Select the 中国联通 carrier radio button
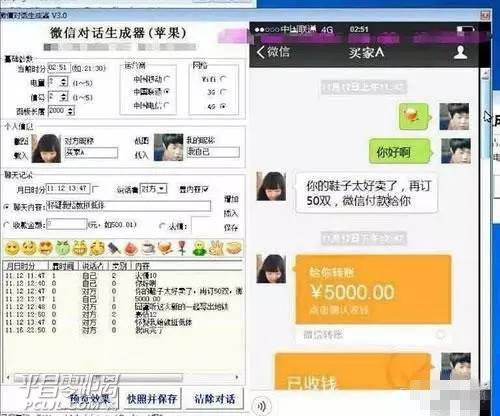This screenshot has width=500, height=416. [x=167, y=91]
